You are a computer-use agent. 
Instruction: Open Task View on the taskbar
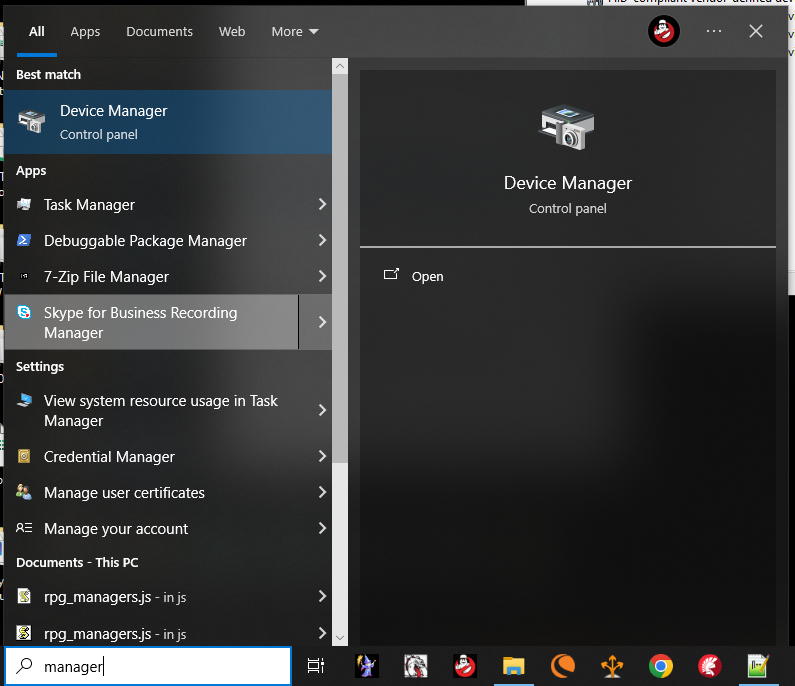tap(316, 666)
